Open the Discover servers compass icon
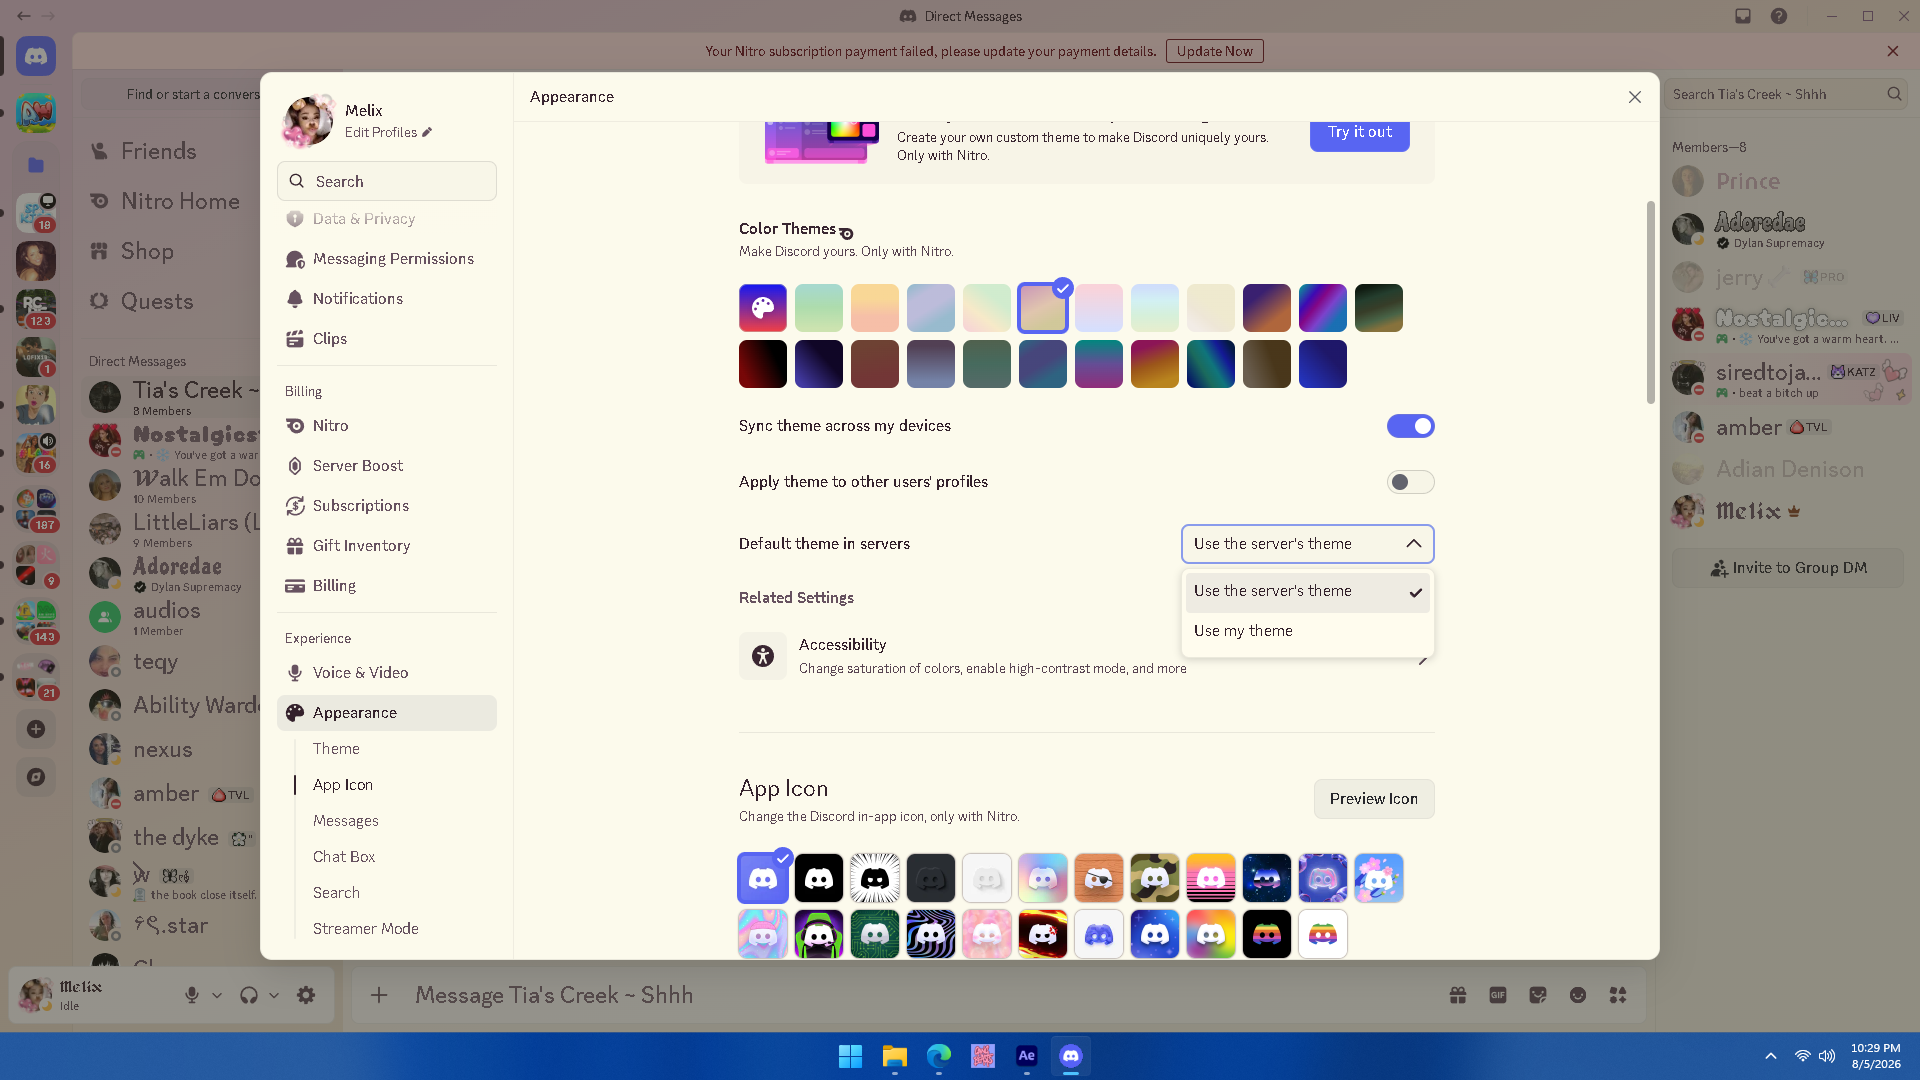The image size is (1920, 1080). pos(36,777)
